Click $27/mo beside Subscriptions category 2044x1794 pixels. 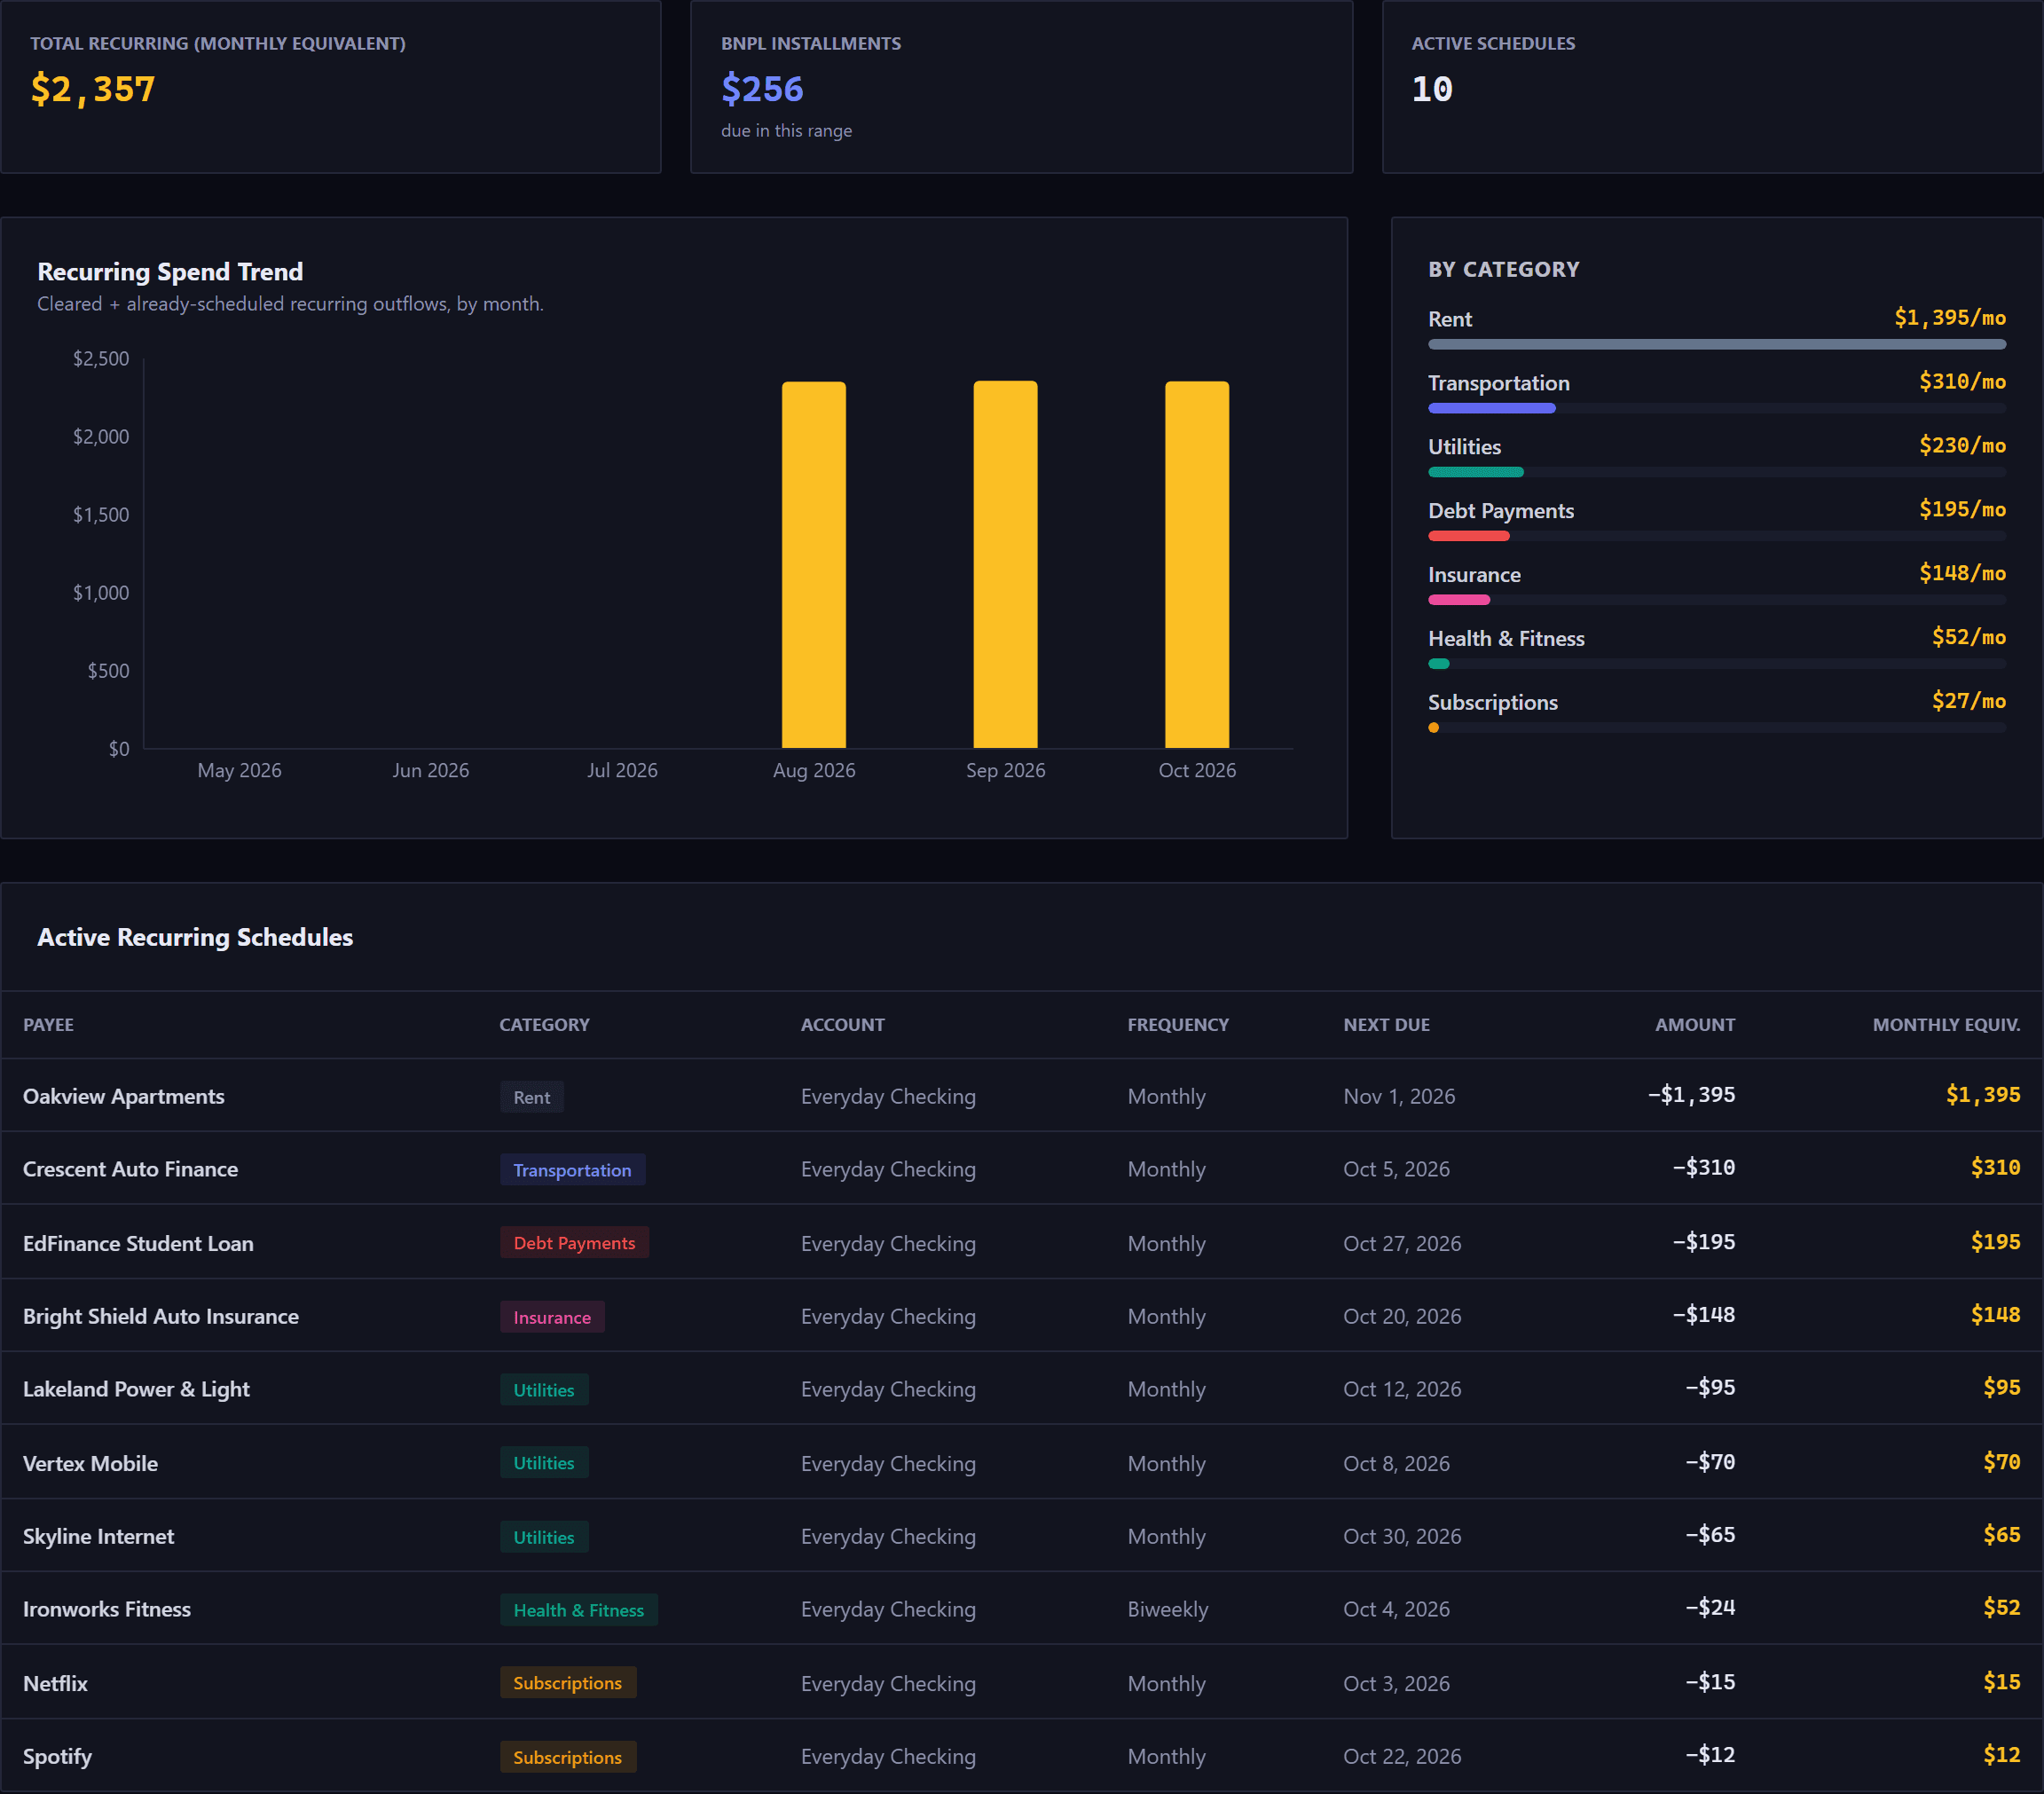(x=1968, y=701)
